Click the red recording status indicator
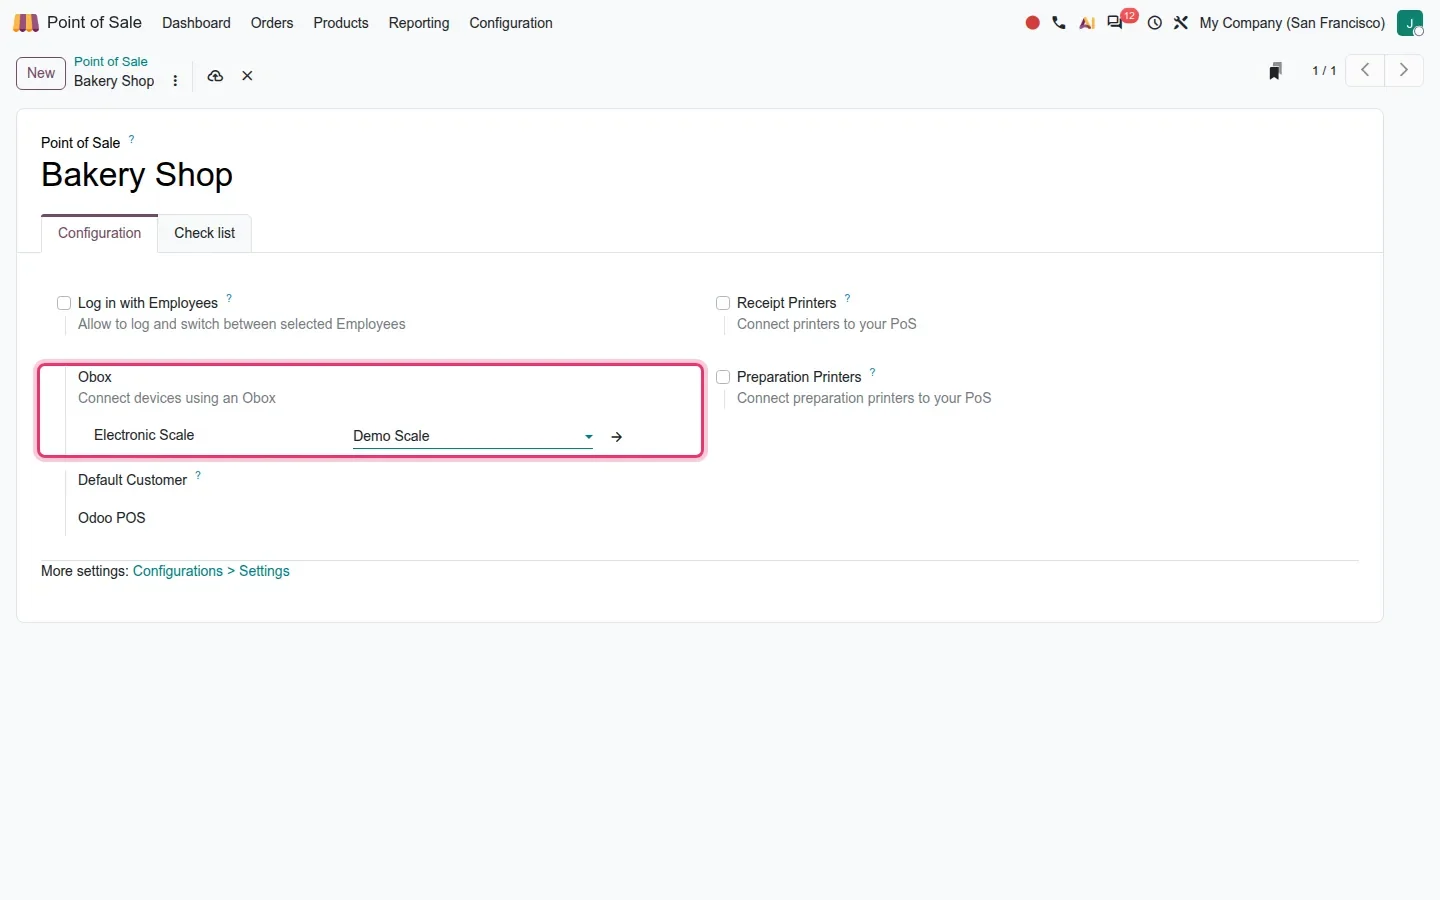The image size is (1440, 900). (x=1033, y=23)
